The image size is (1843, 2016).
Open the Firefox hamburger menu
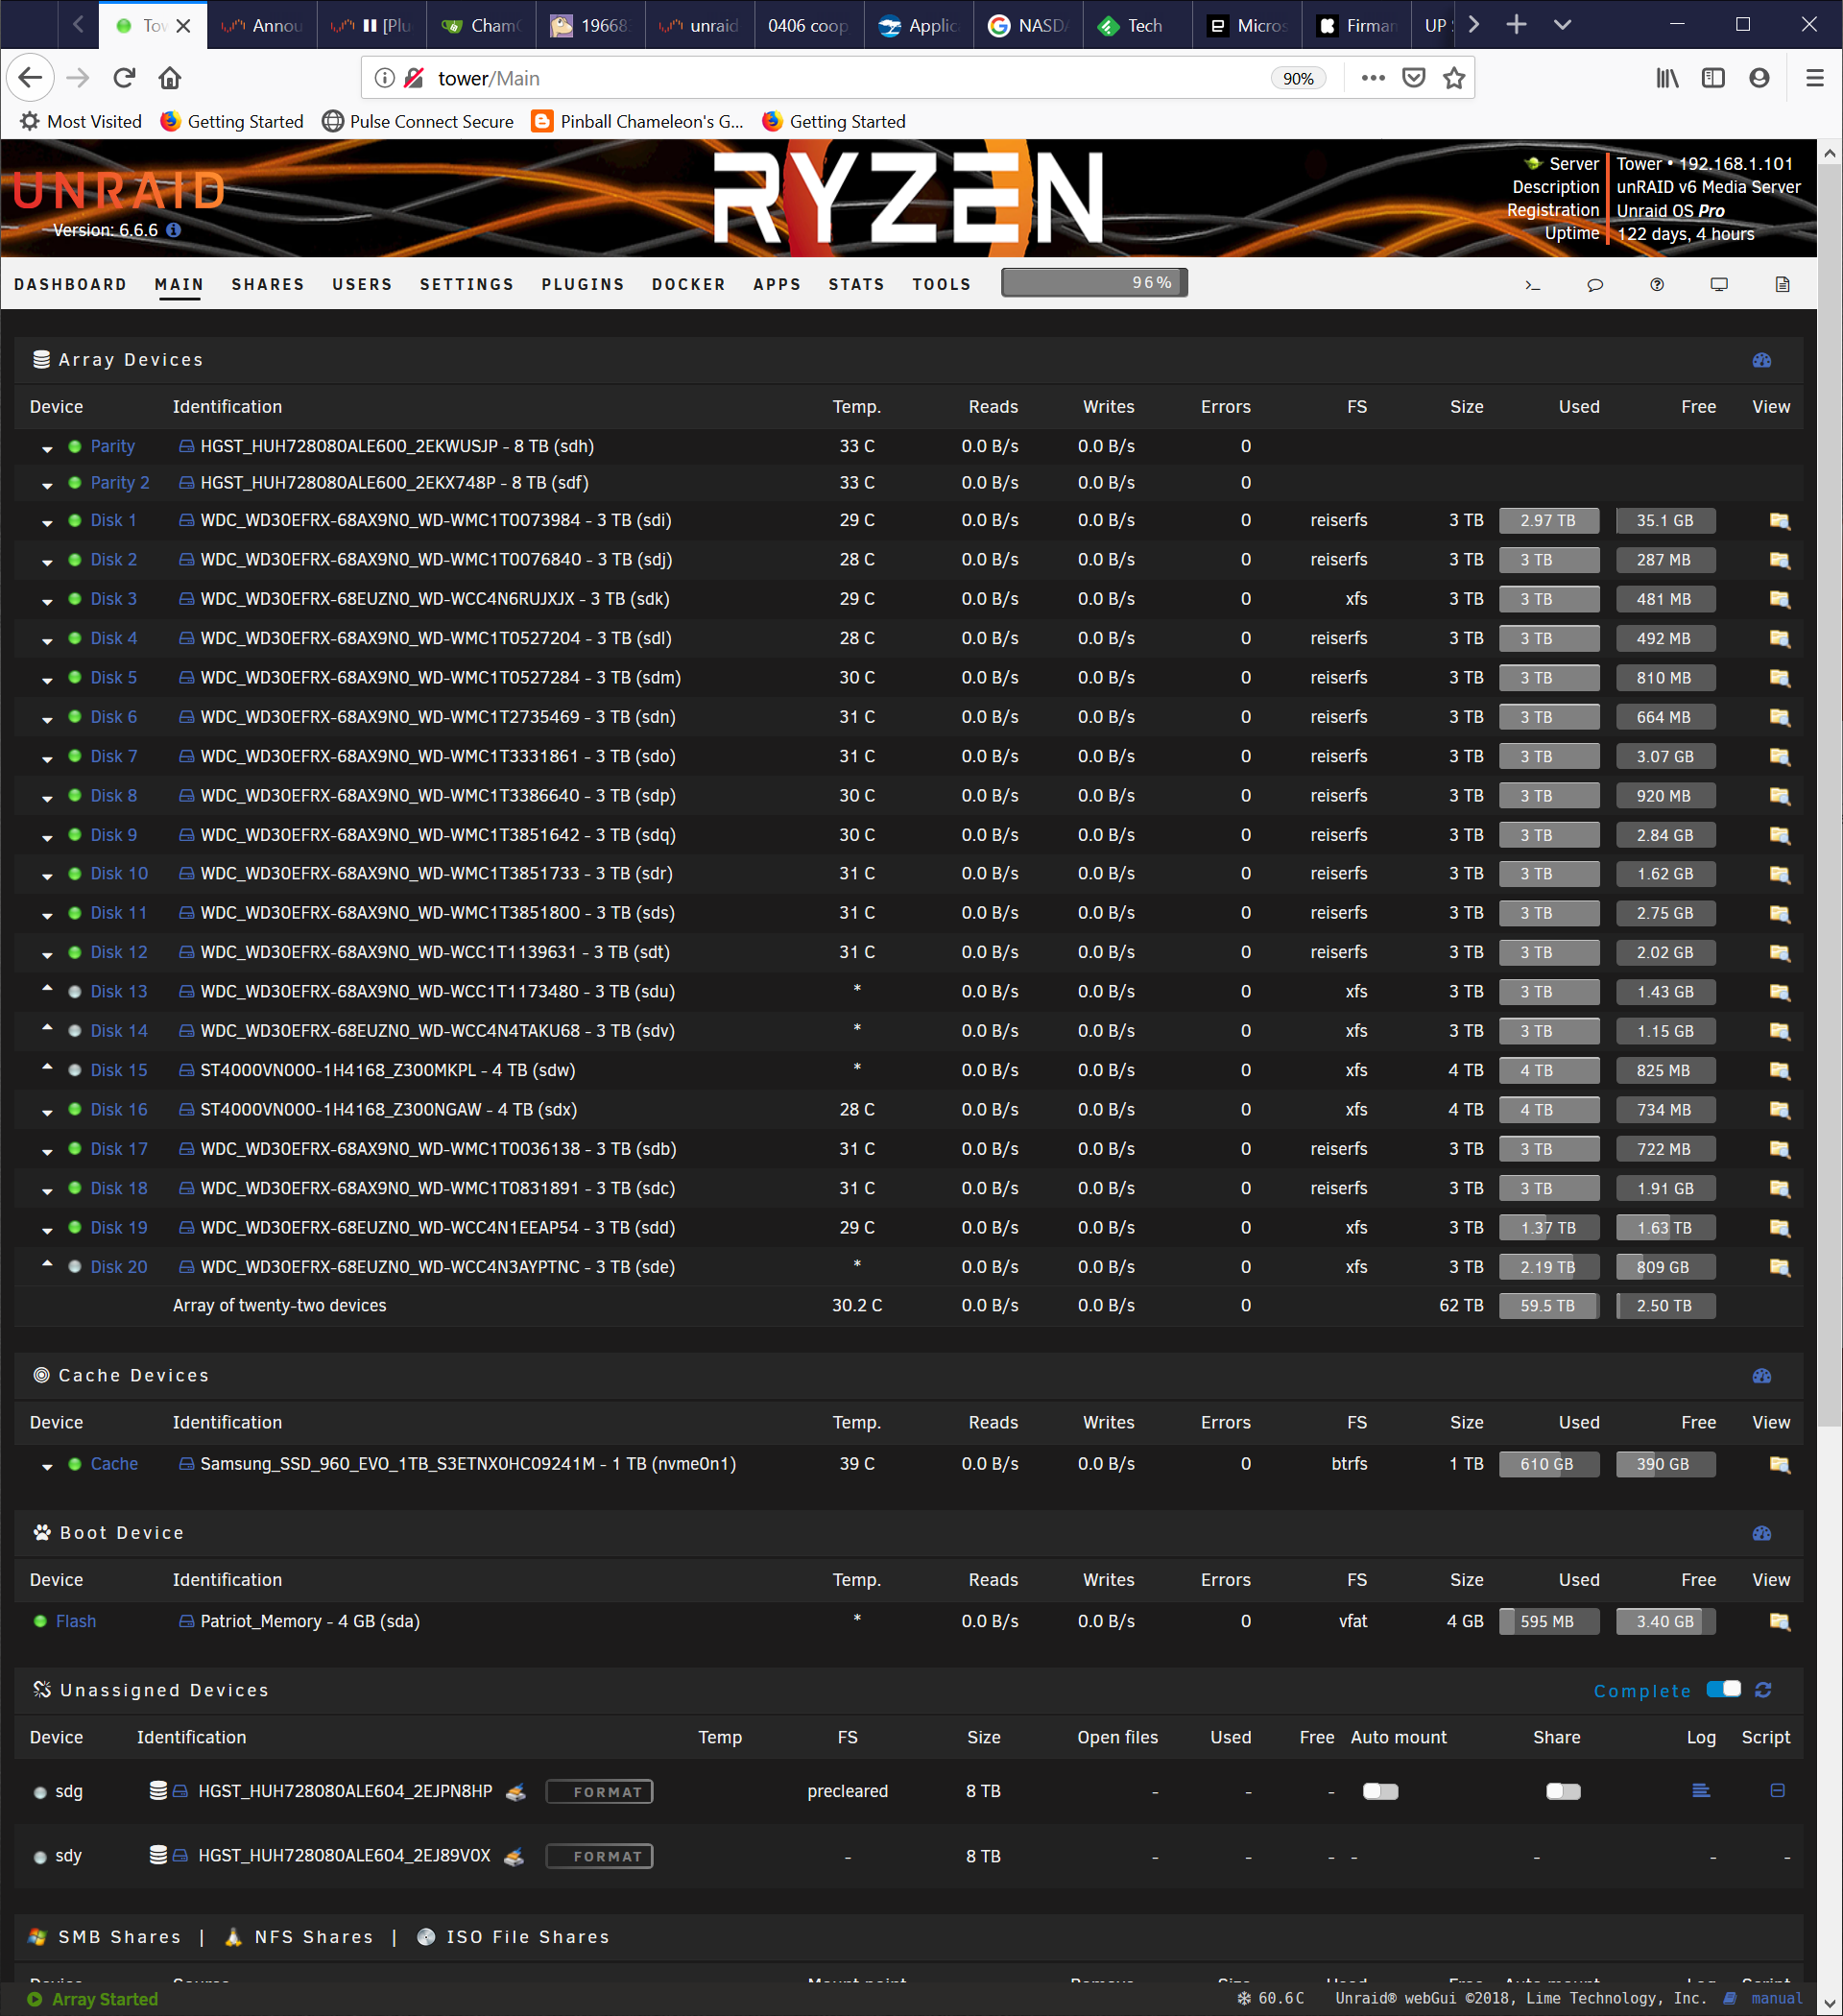[1815, 78]
